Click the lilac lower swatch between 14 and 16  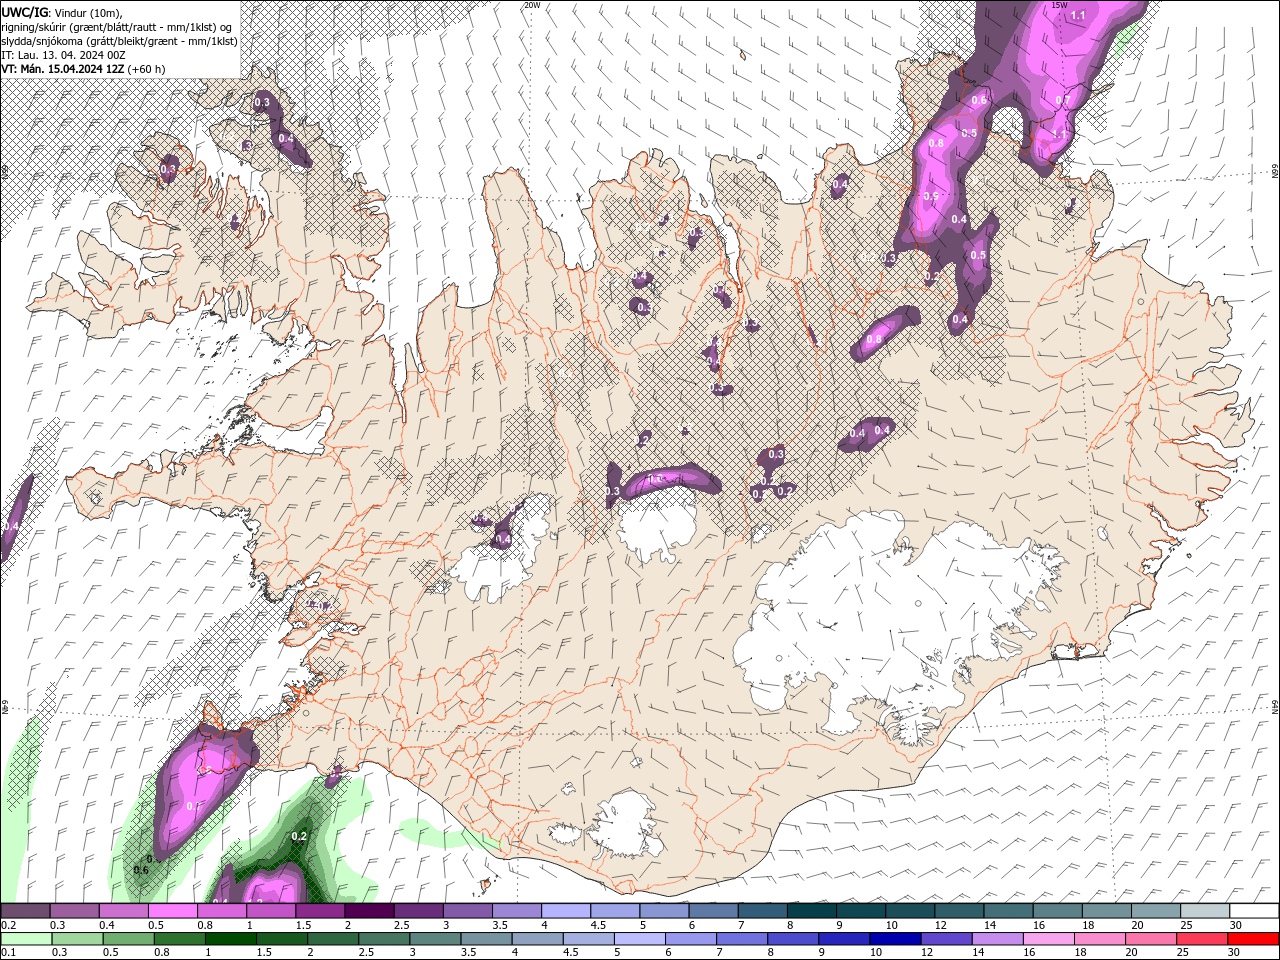point(997,939)
